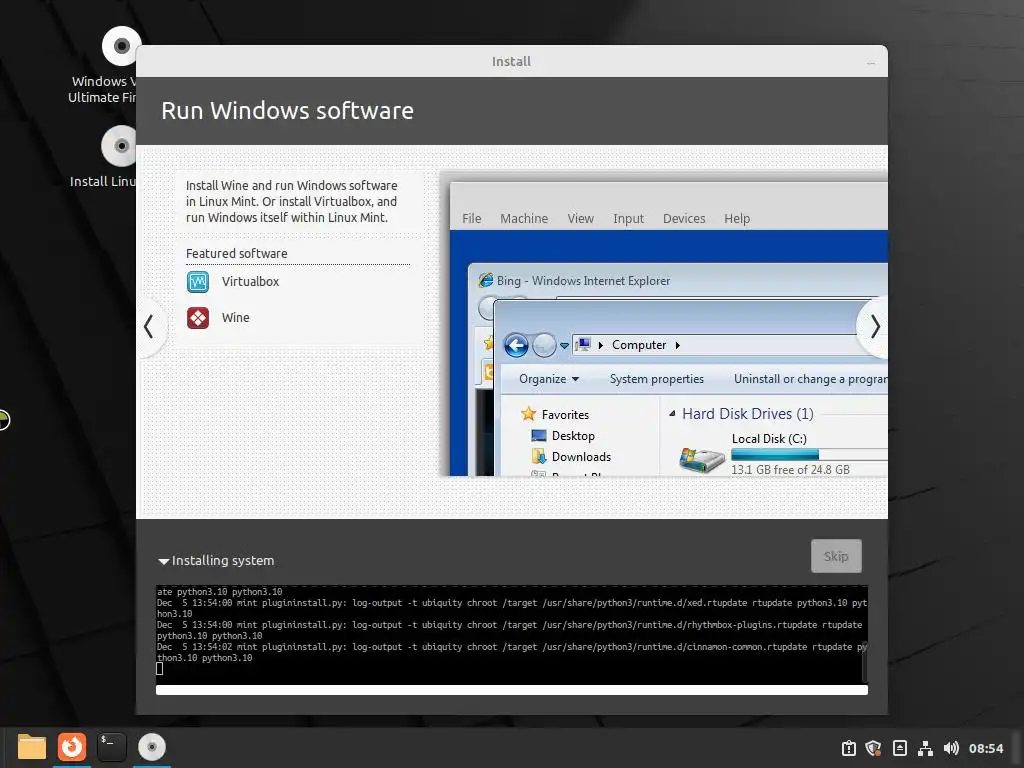Image resolution: width=1024 pixels, height=768 pixels.
Task: Go to previous slide with left arrow
Action: [x=149, y=327]
